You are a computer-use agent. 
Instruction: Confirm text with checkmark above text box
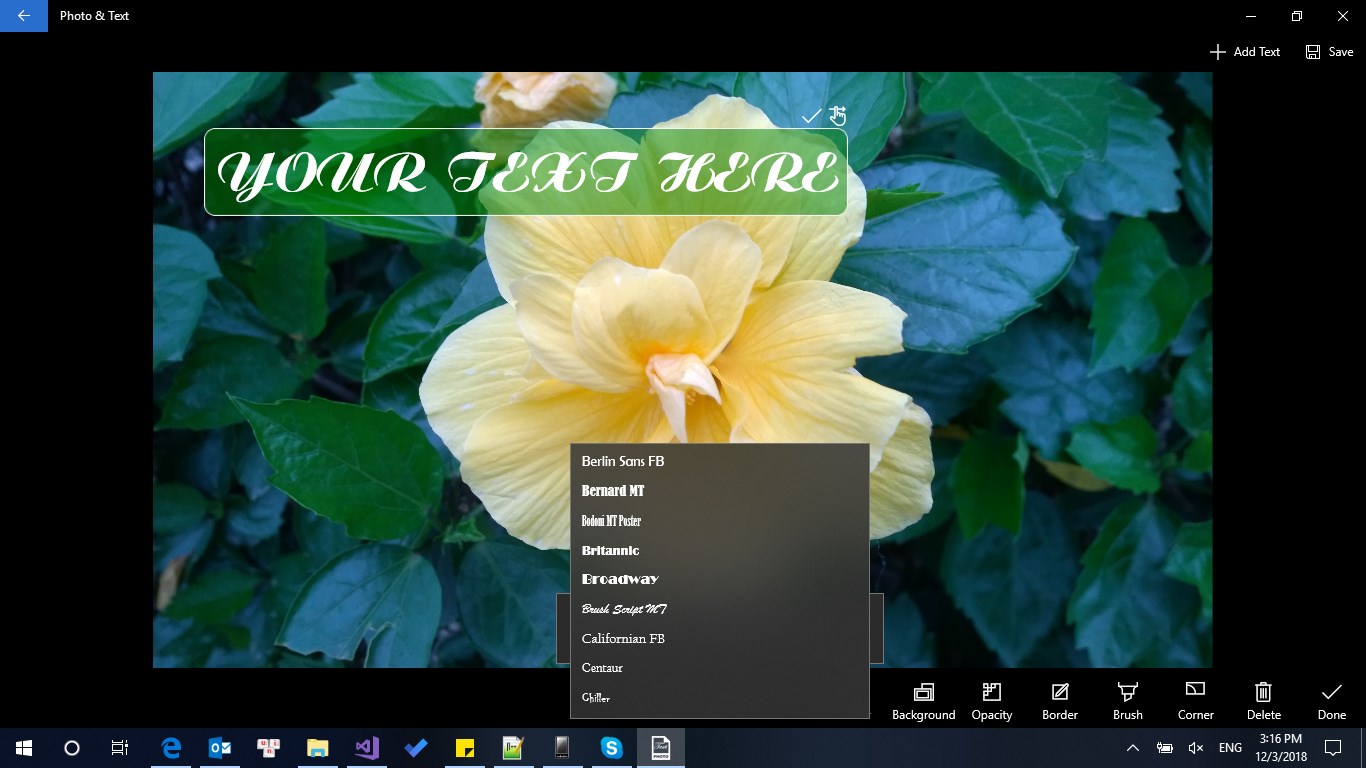[x=811, y=116]
